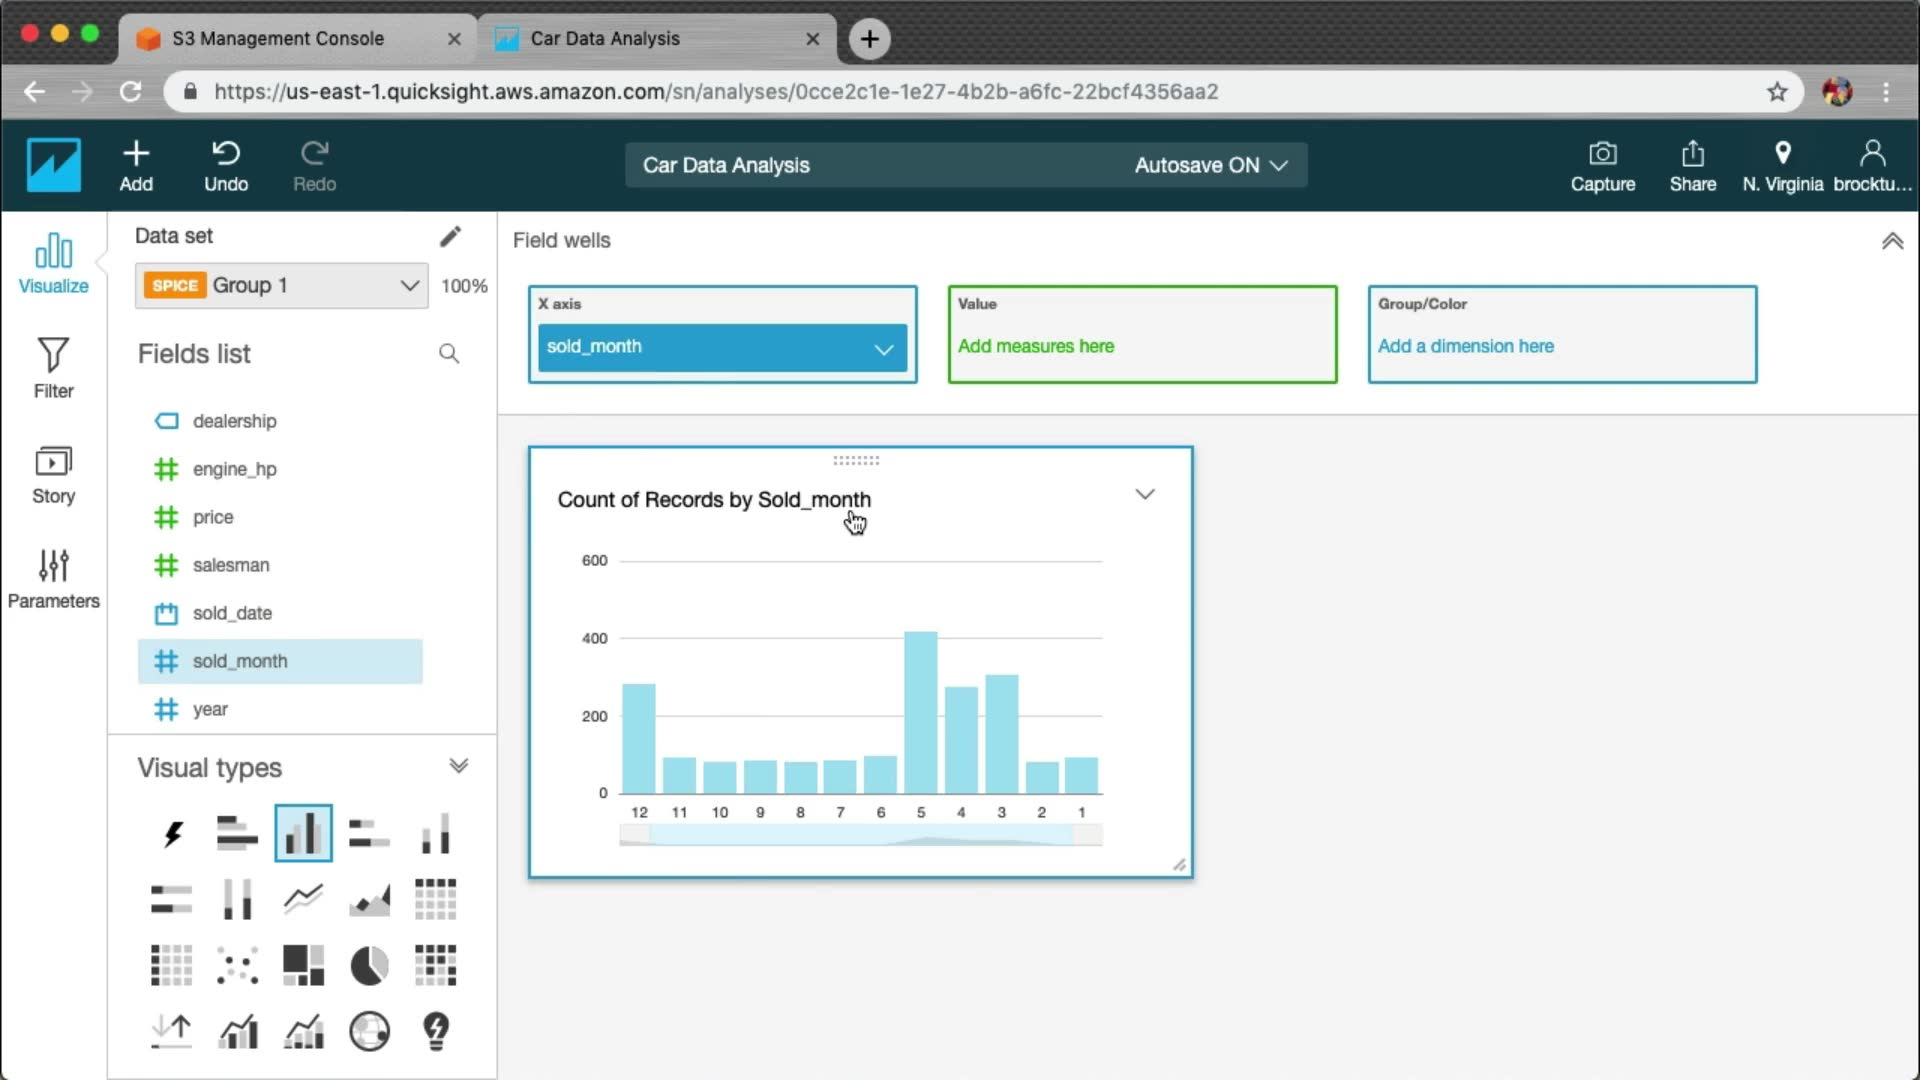Open the Autosave ON dropdown

[x=1210, y=165]
